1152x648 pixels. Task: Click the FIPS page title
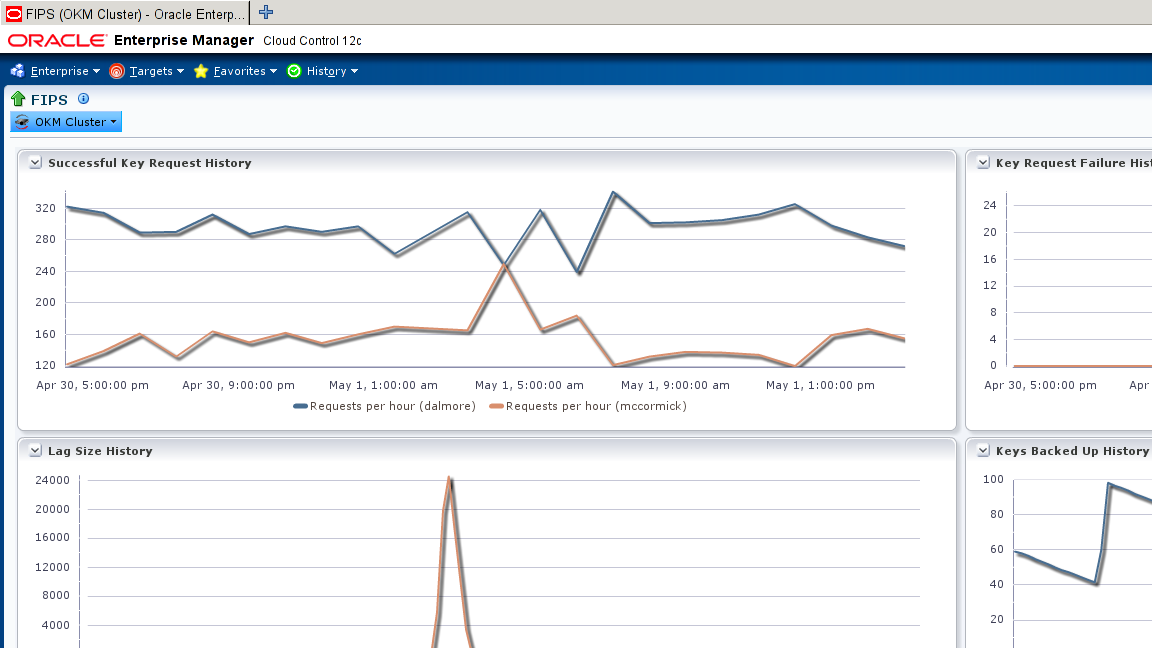(x=49, y=100)
